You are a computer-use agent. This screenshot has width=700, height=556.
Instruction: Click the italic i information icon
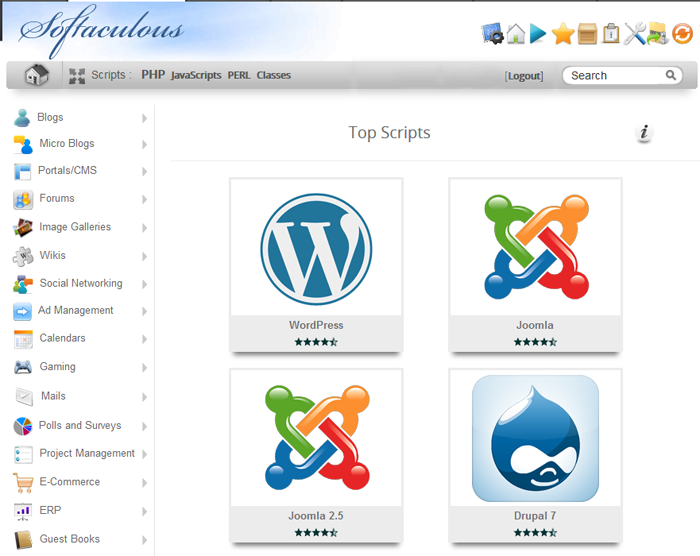(x=644, y=133)
